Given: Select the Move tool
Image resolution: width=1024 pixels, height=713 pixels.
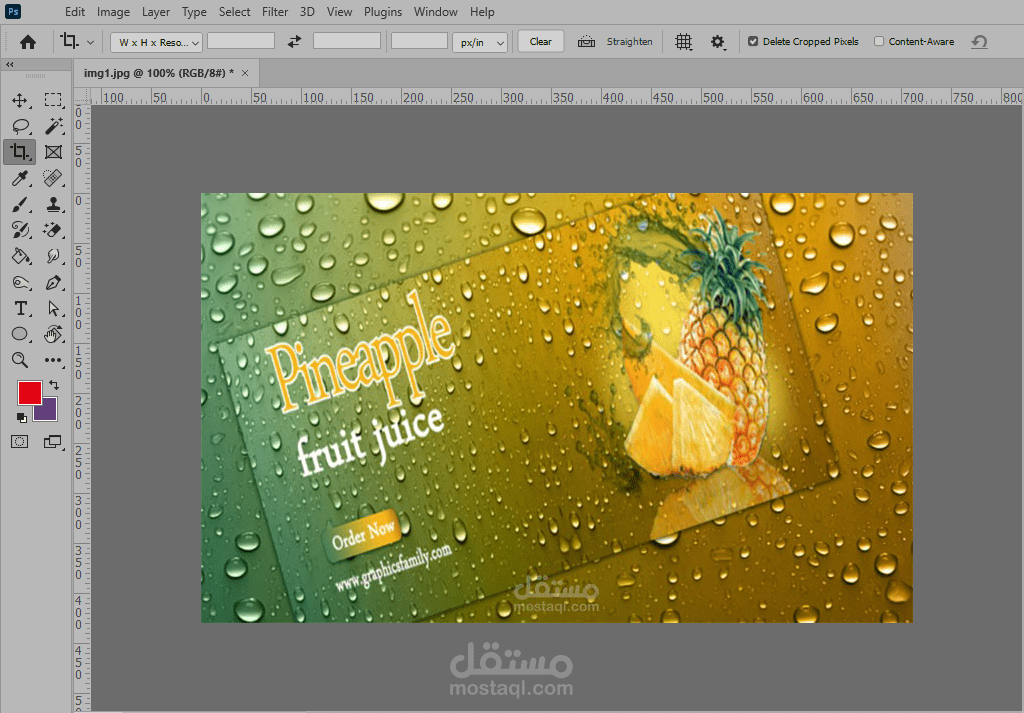Looking at the screenshot, I should [x=20, y=100].
